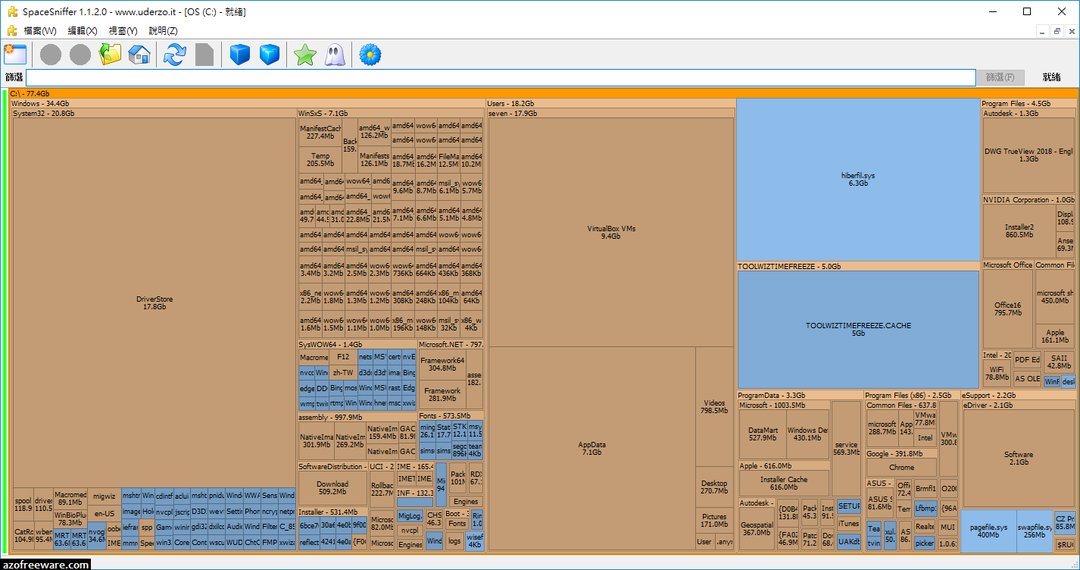Go up one folder level icon
The width and height of the screenshot is (1080, 570).
tap(110, 54)
